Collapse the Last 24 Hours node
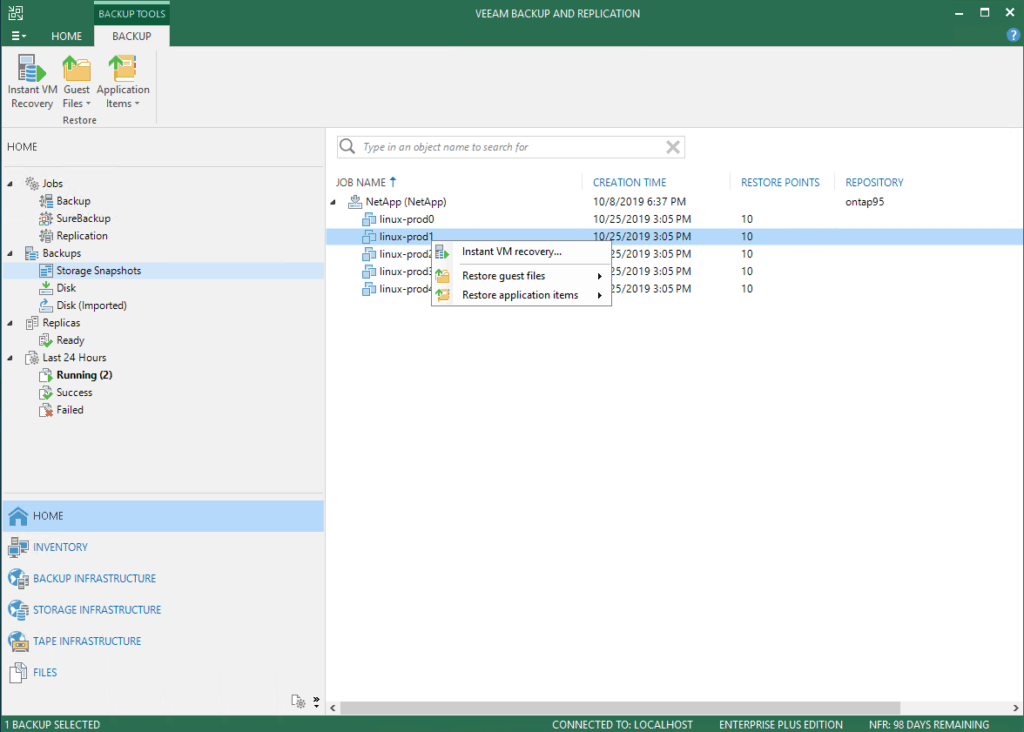This screenshot has height=732, width=1024. pyautogui.click(x=11, y=358)
